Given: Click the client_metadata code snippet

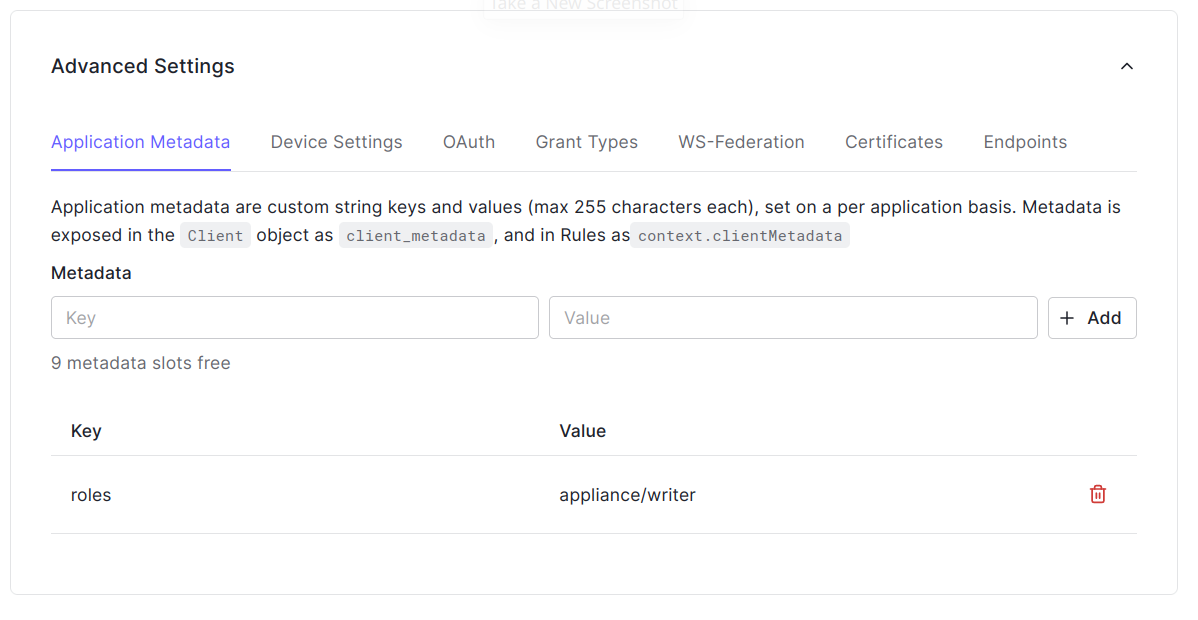Looking at the screenshot, I should [416, 236].
